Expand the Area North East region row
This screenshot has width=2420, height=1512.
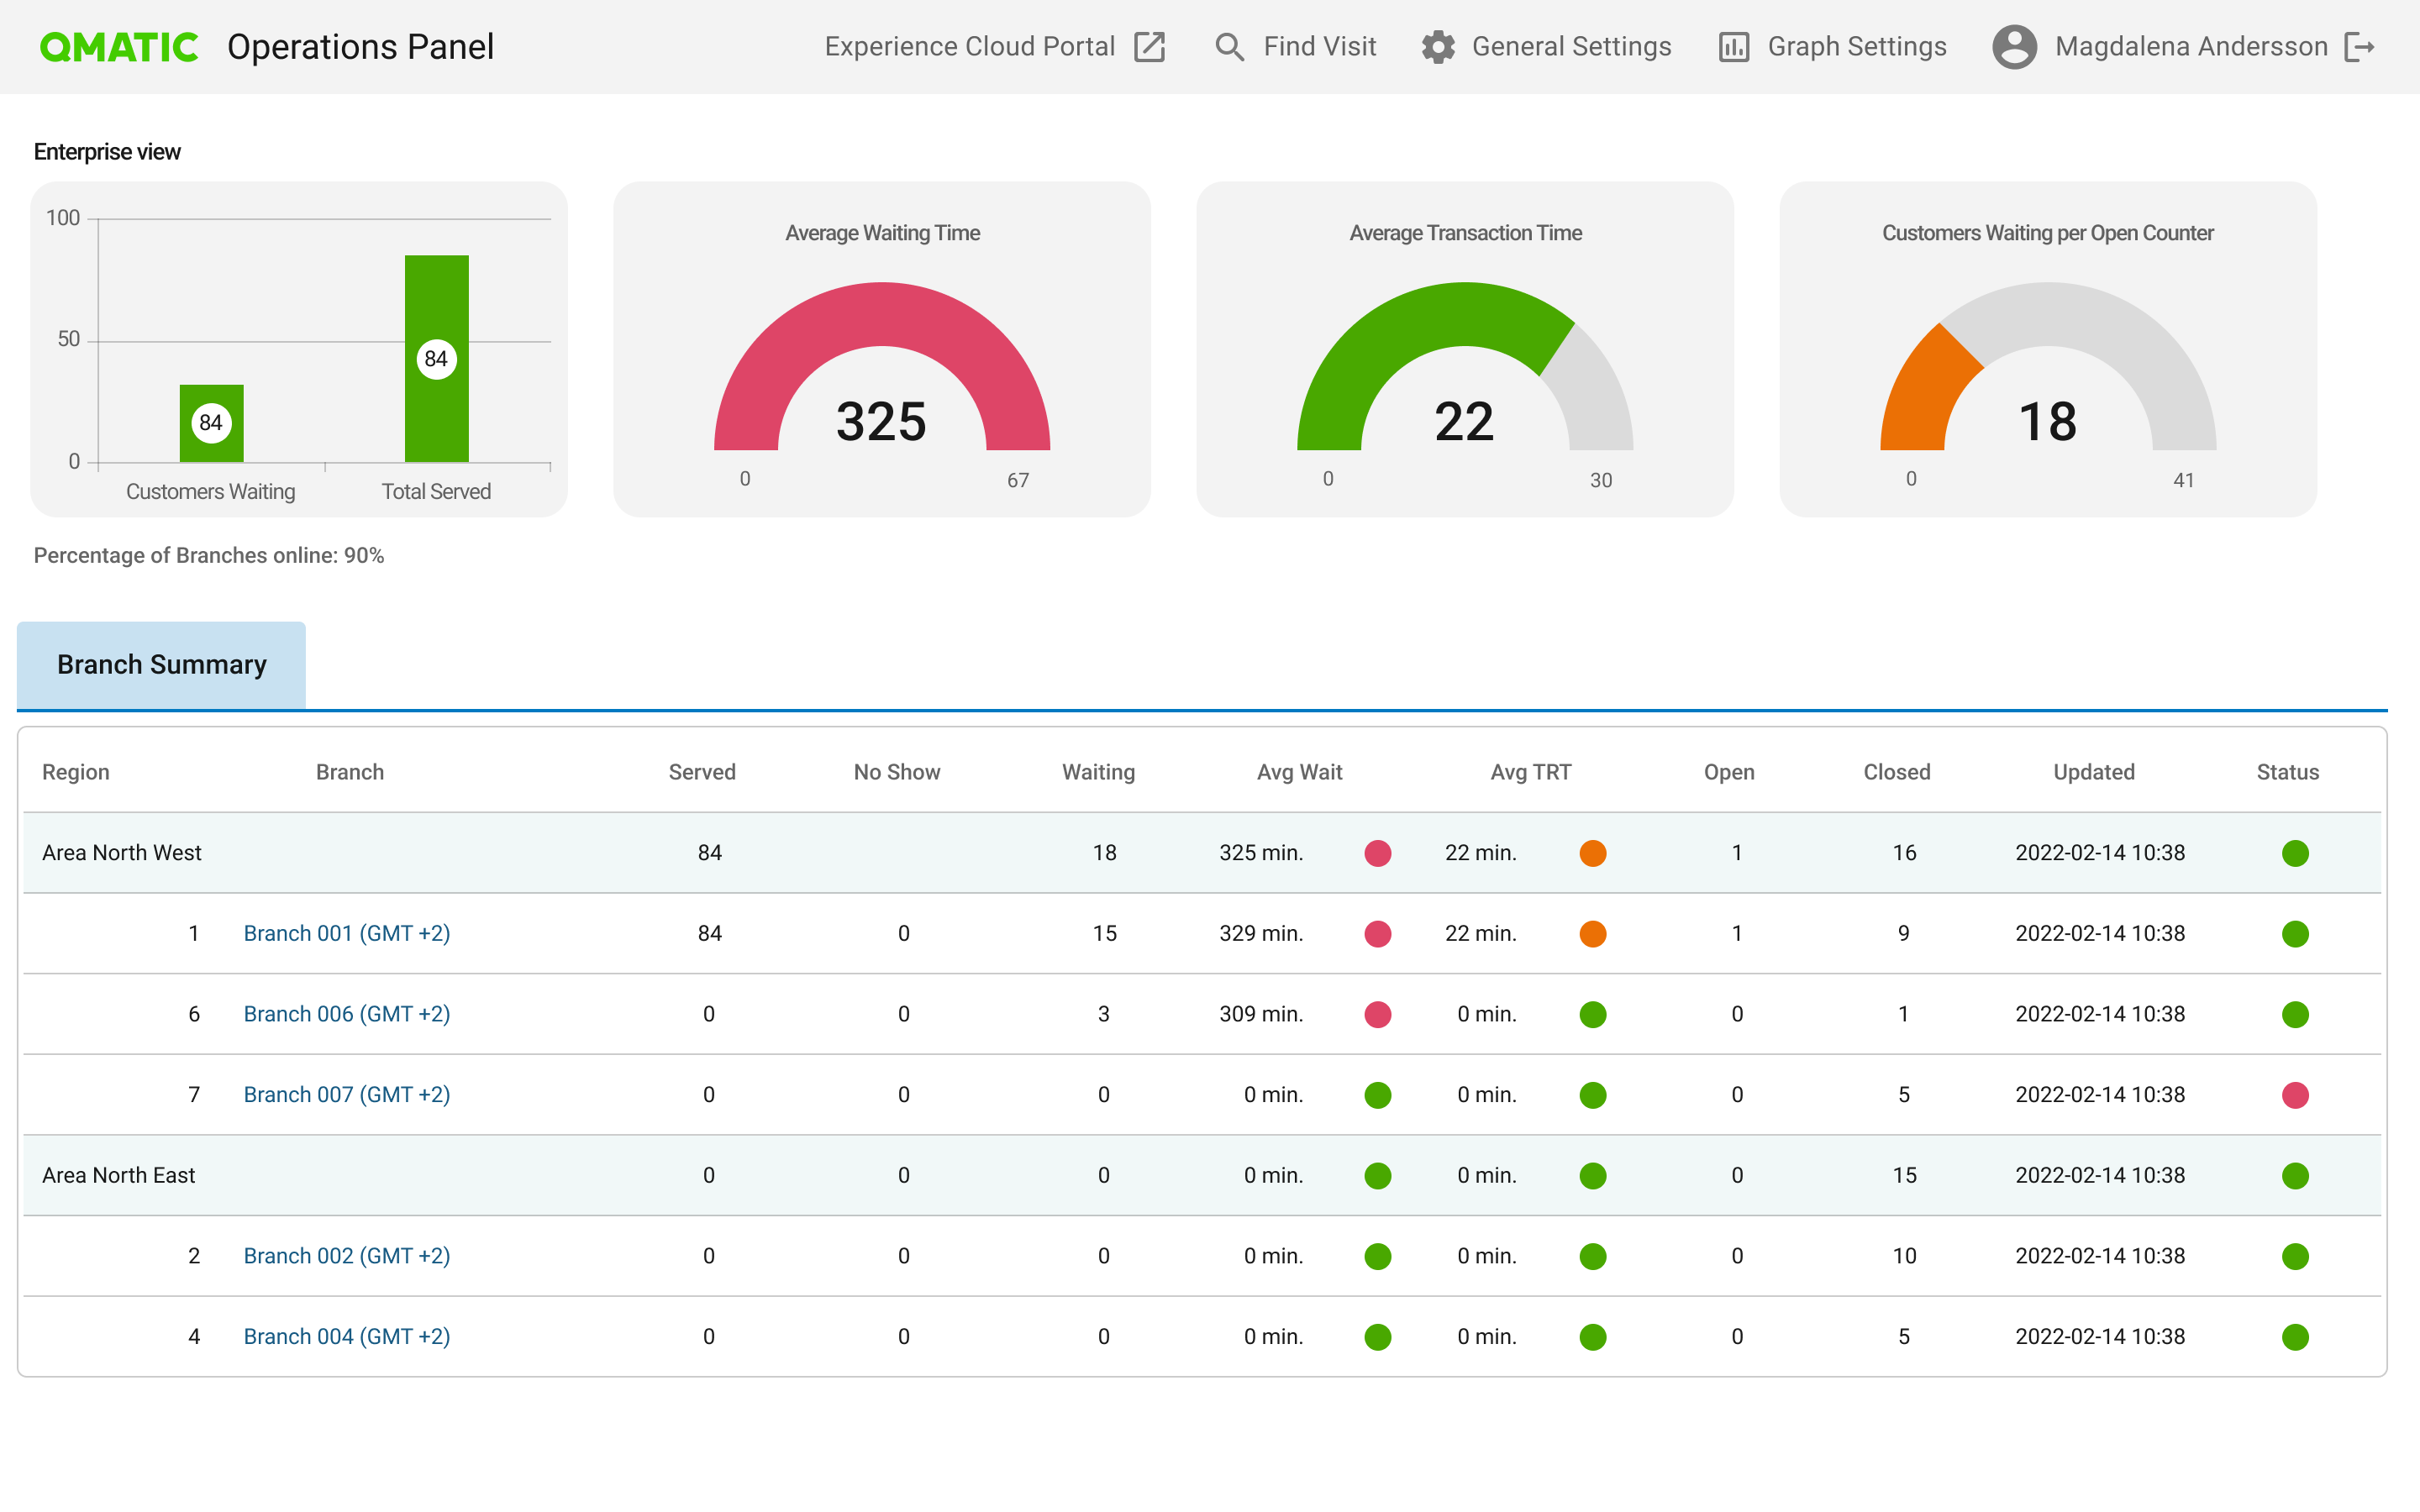coord(117,1176)
